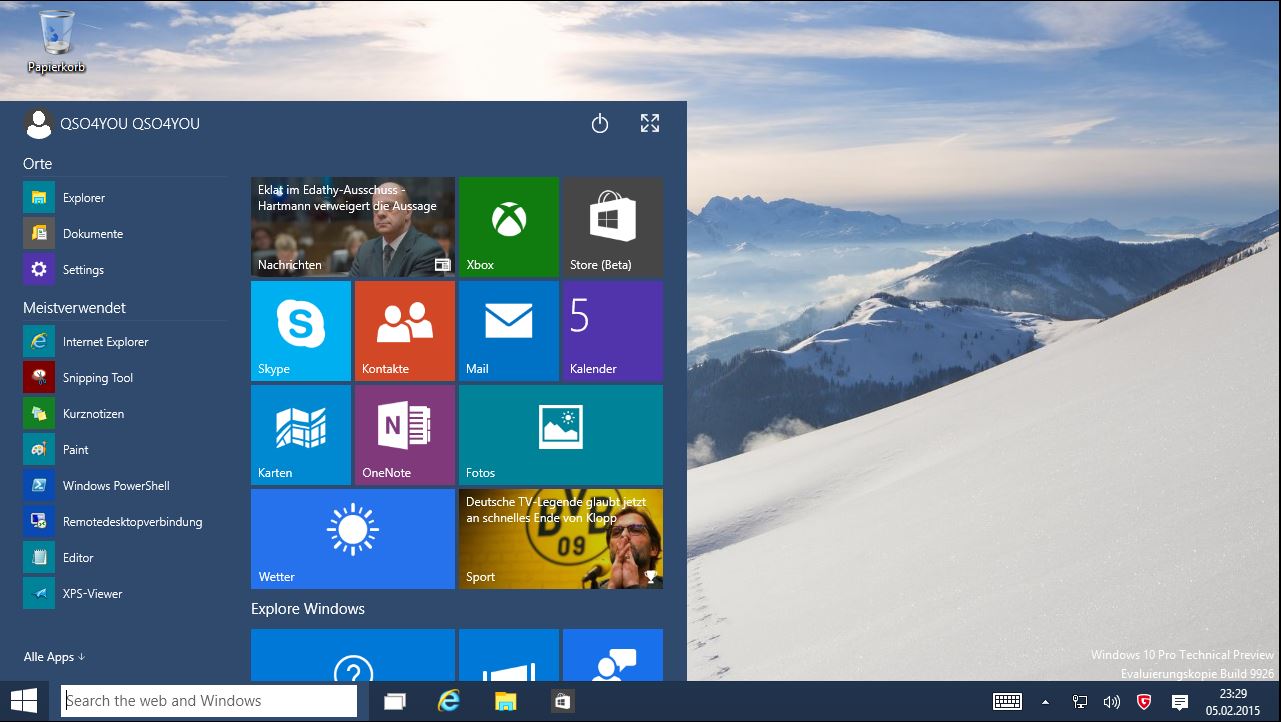This screenshot has height=722, width=1281.
Task: Open Task View on the taskbar
Action: (394, 702)
